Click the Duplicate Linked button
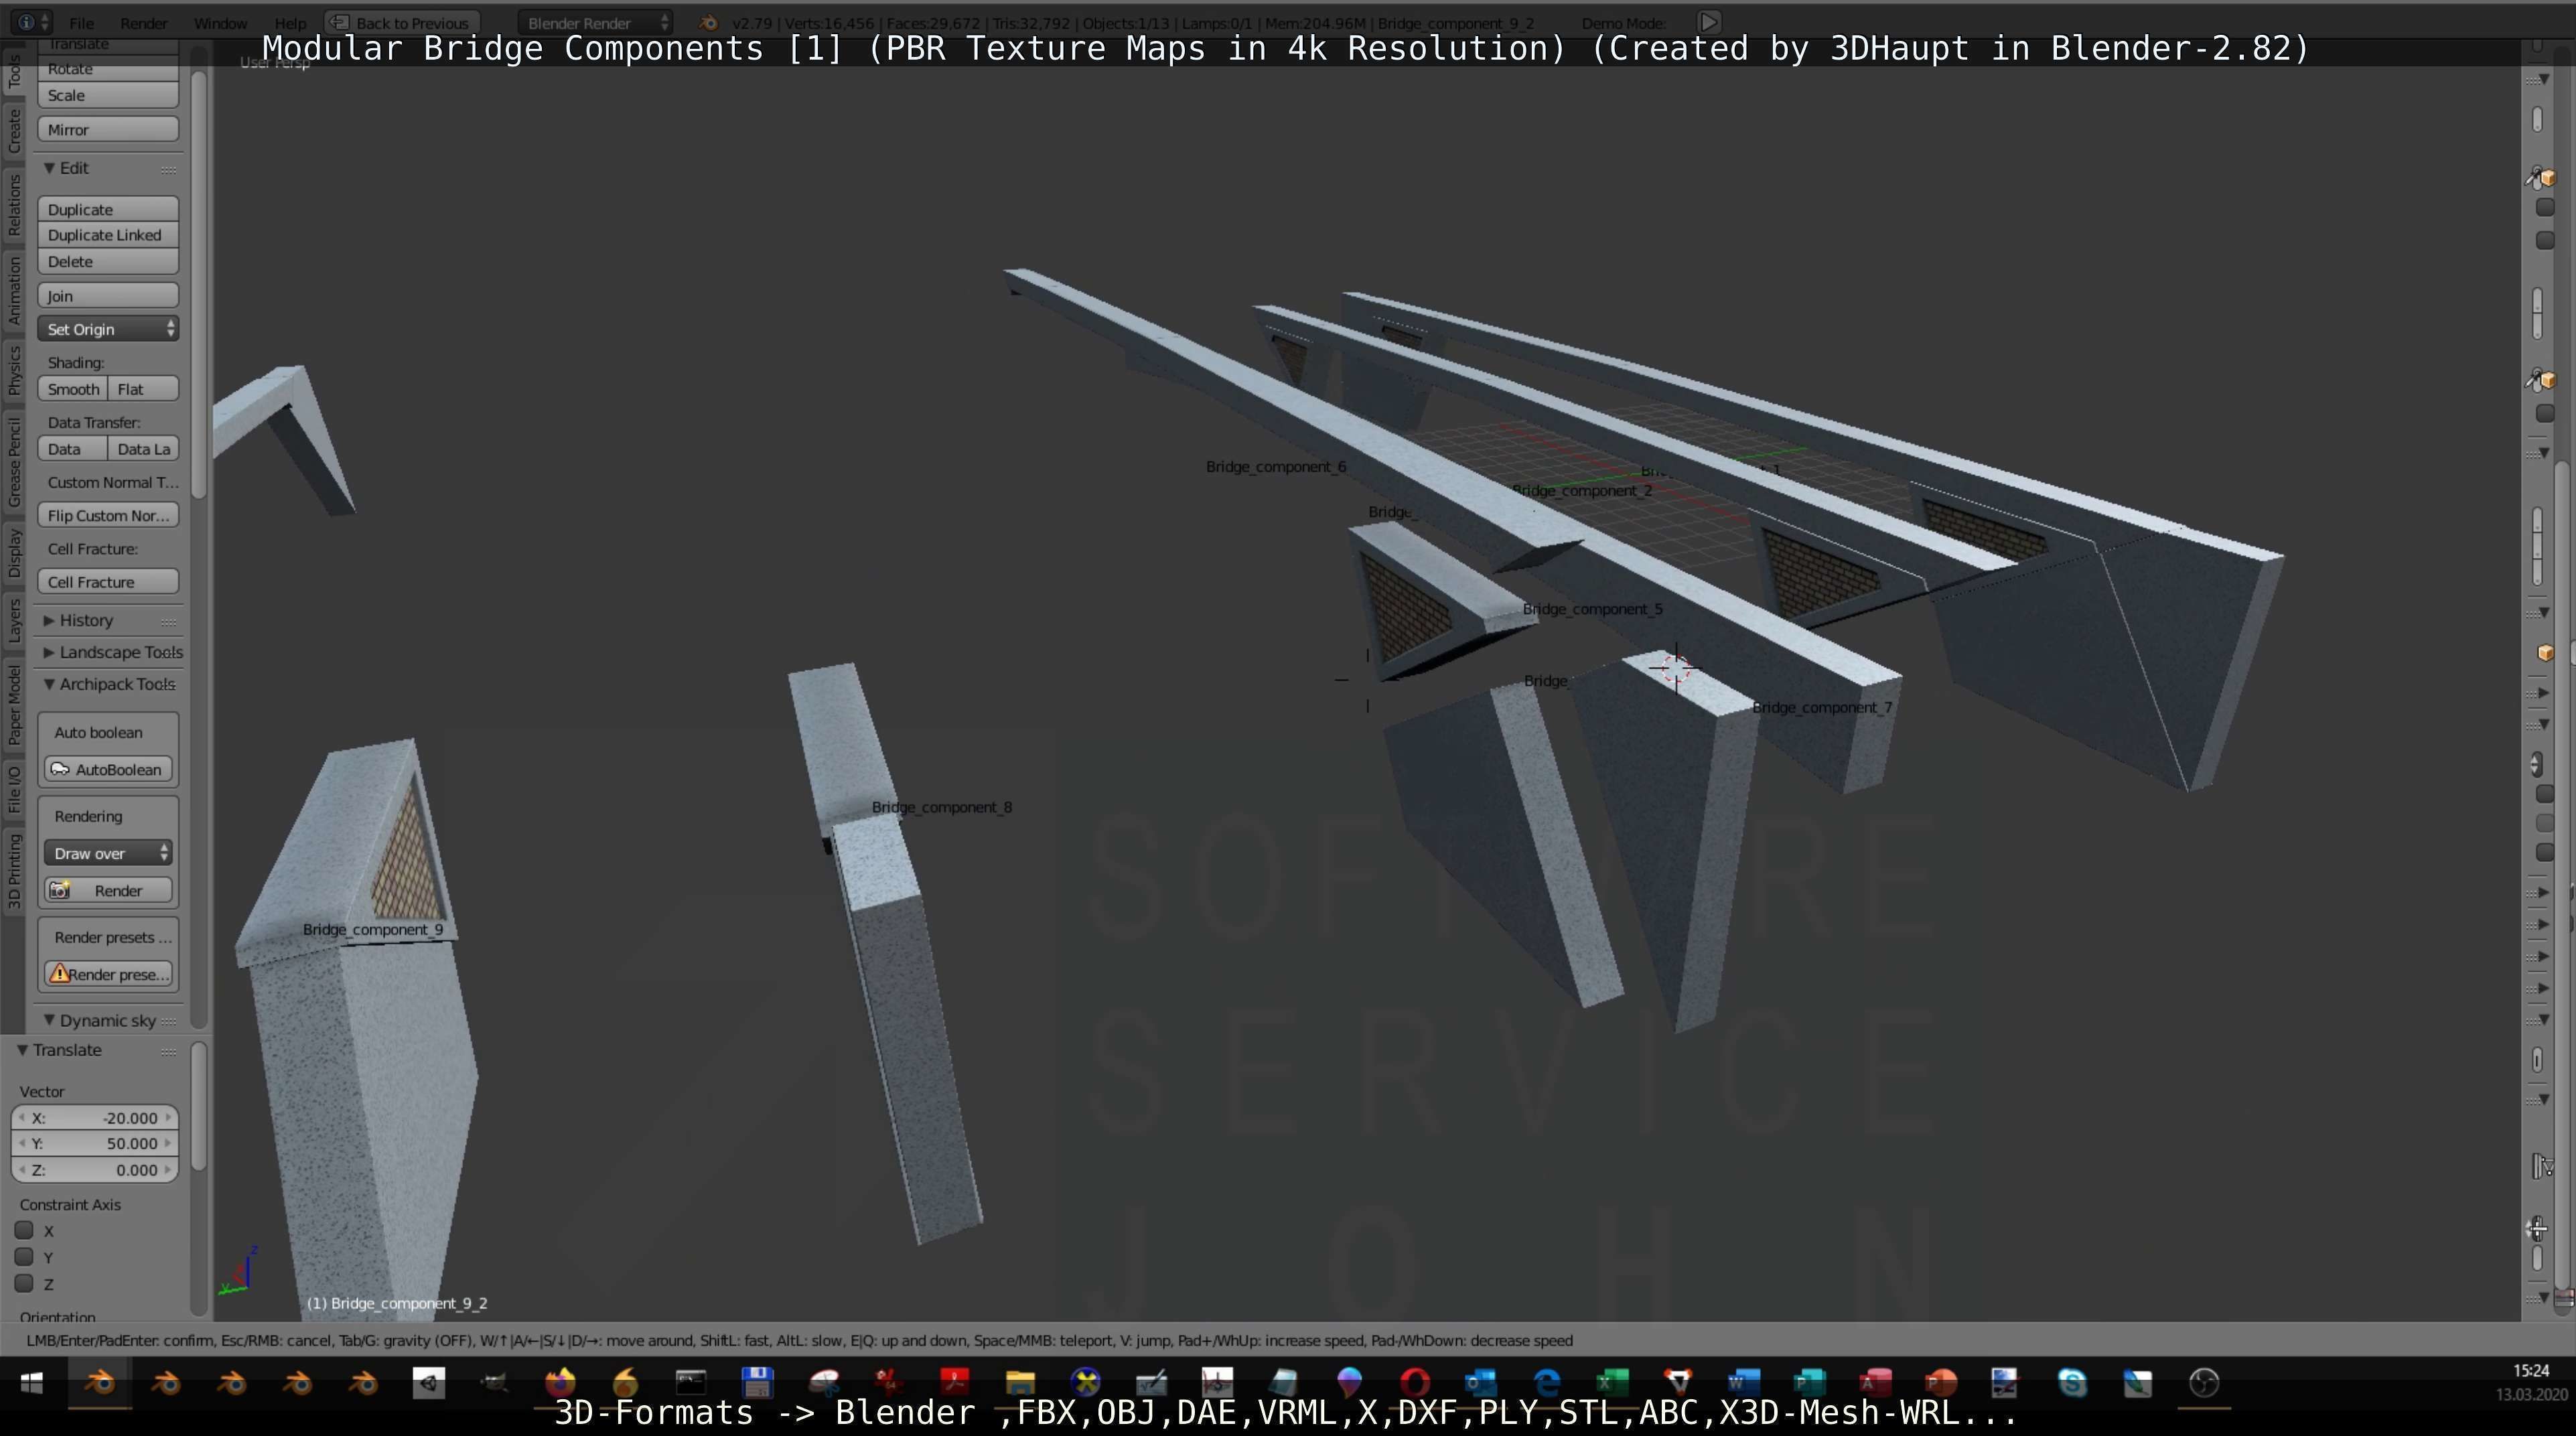The image size is (2576, 1436). (108, 235)
